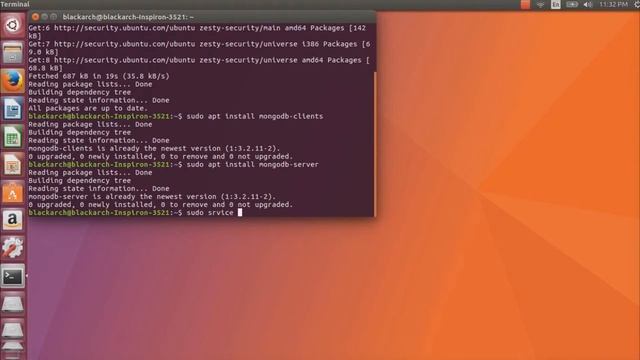Click the 'Get:6' zesty-security/main line
Image resolution: width=640 pixels, height=360 pixels.
[x=197, y=32]
